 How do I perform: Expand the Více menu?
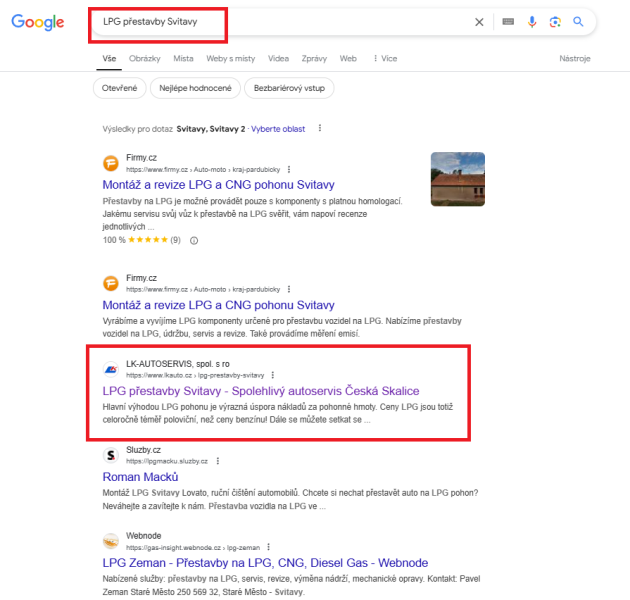click(385, 59)
